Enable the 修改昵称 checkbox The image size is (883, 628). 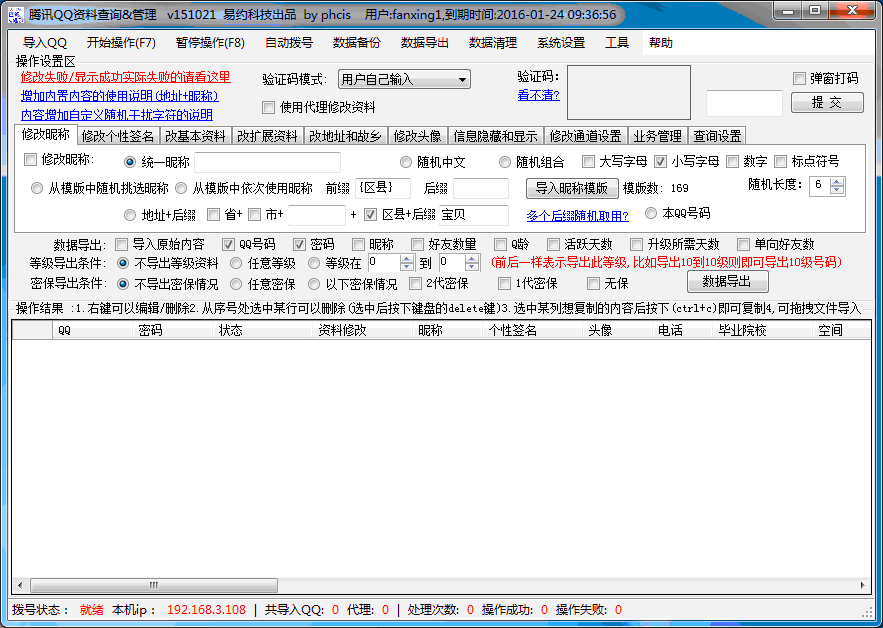30,160
